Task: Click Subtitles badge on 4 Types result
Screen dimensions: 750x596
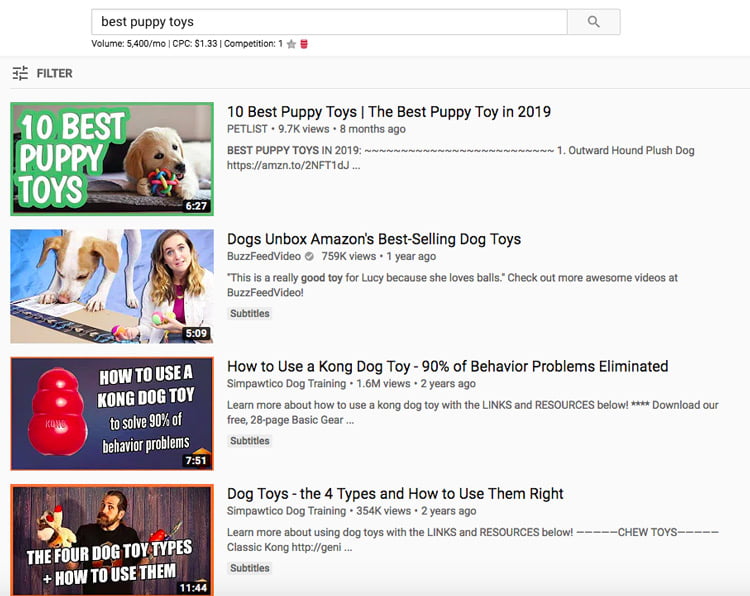Action: tap(250, 568)
